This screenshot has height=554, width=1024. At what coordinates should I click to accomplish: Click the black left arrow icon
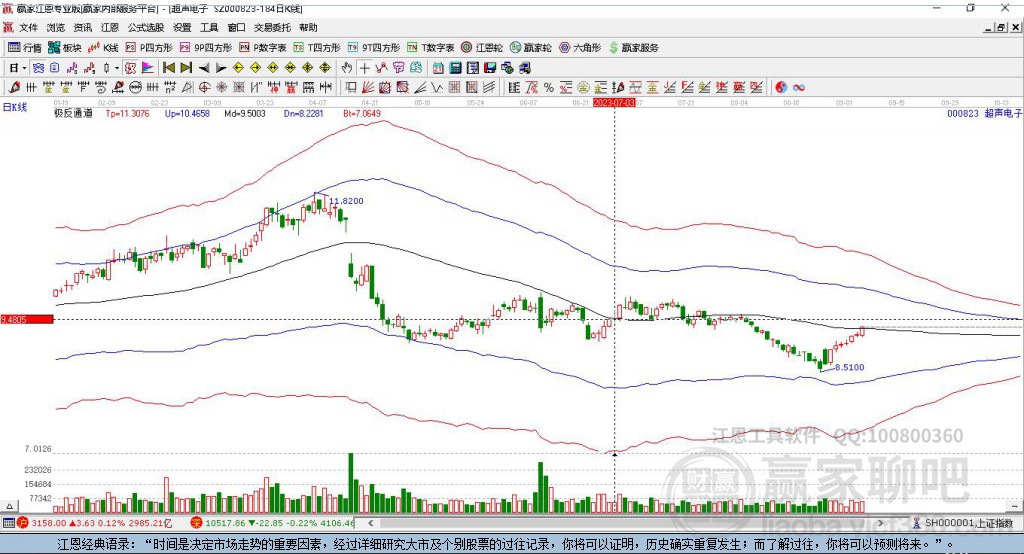click(x=204, y=68)
